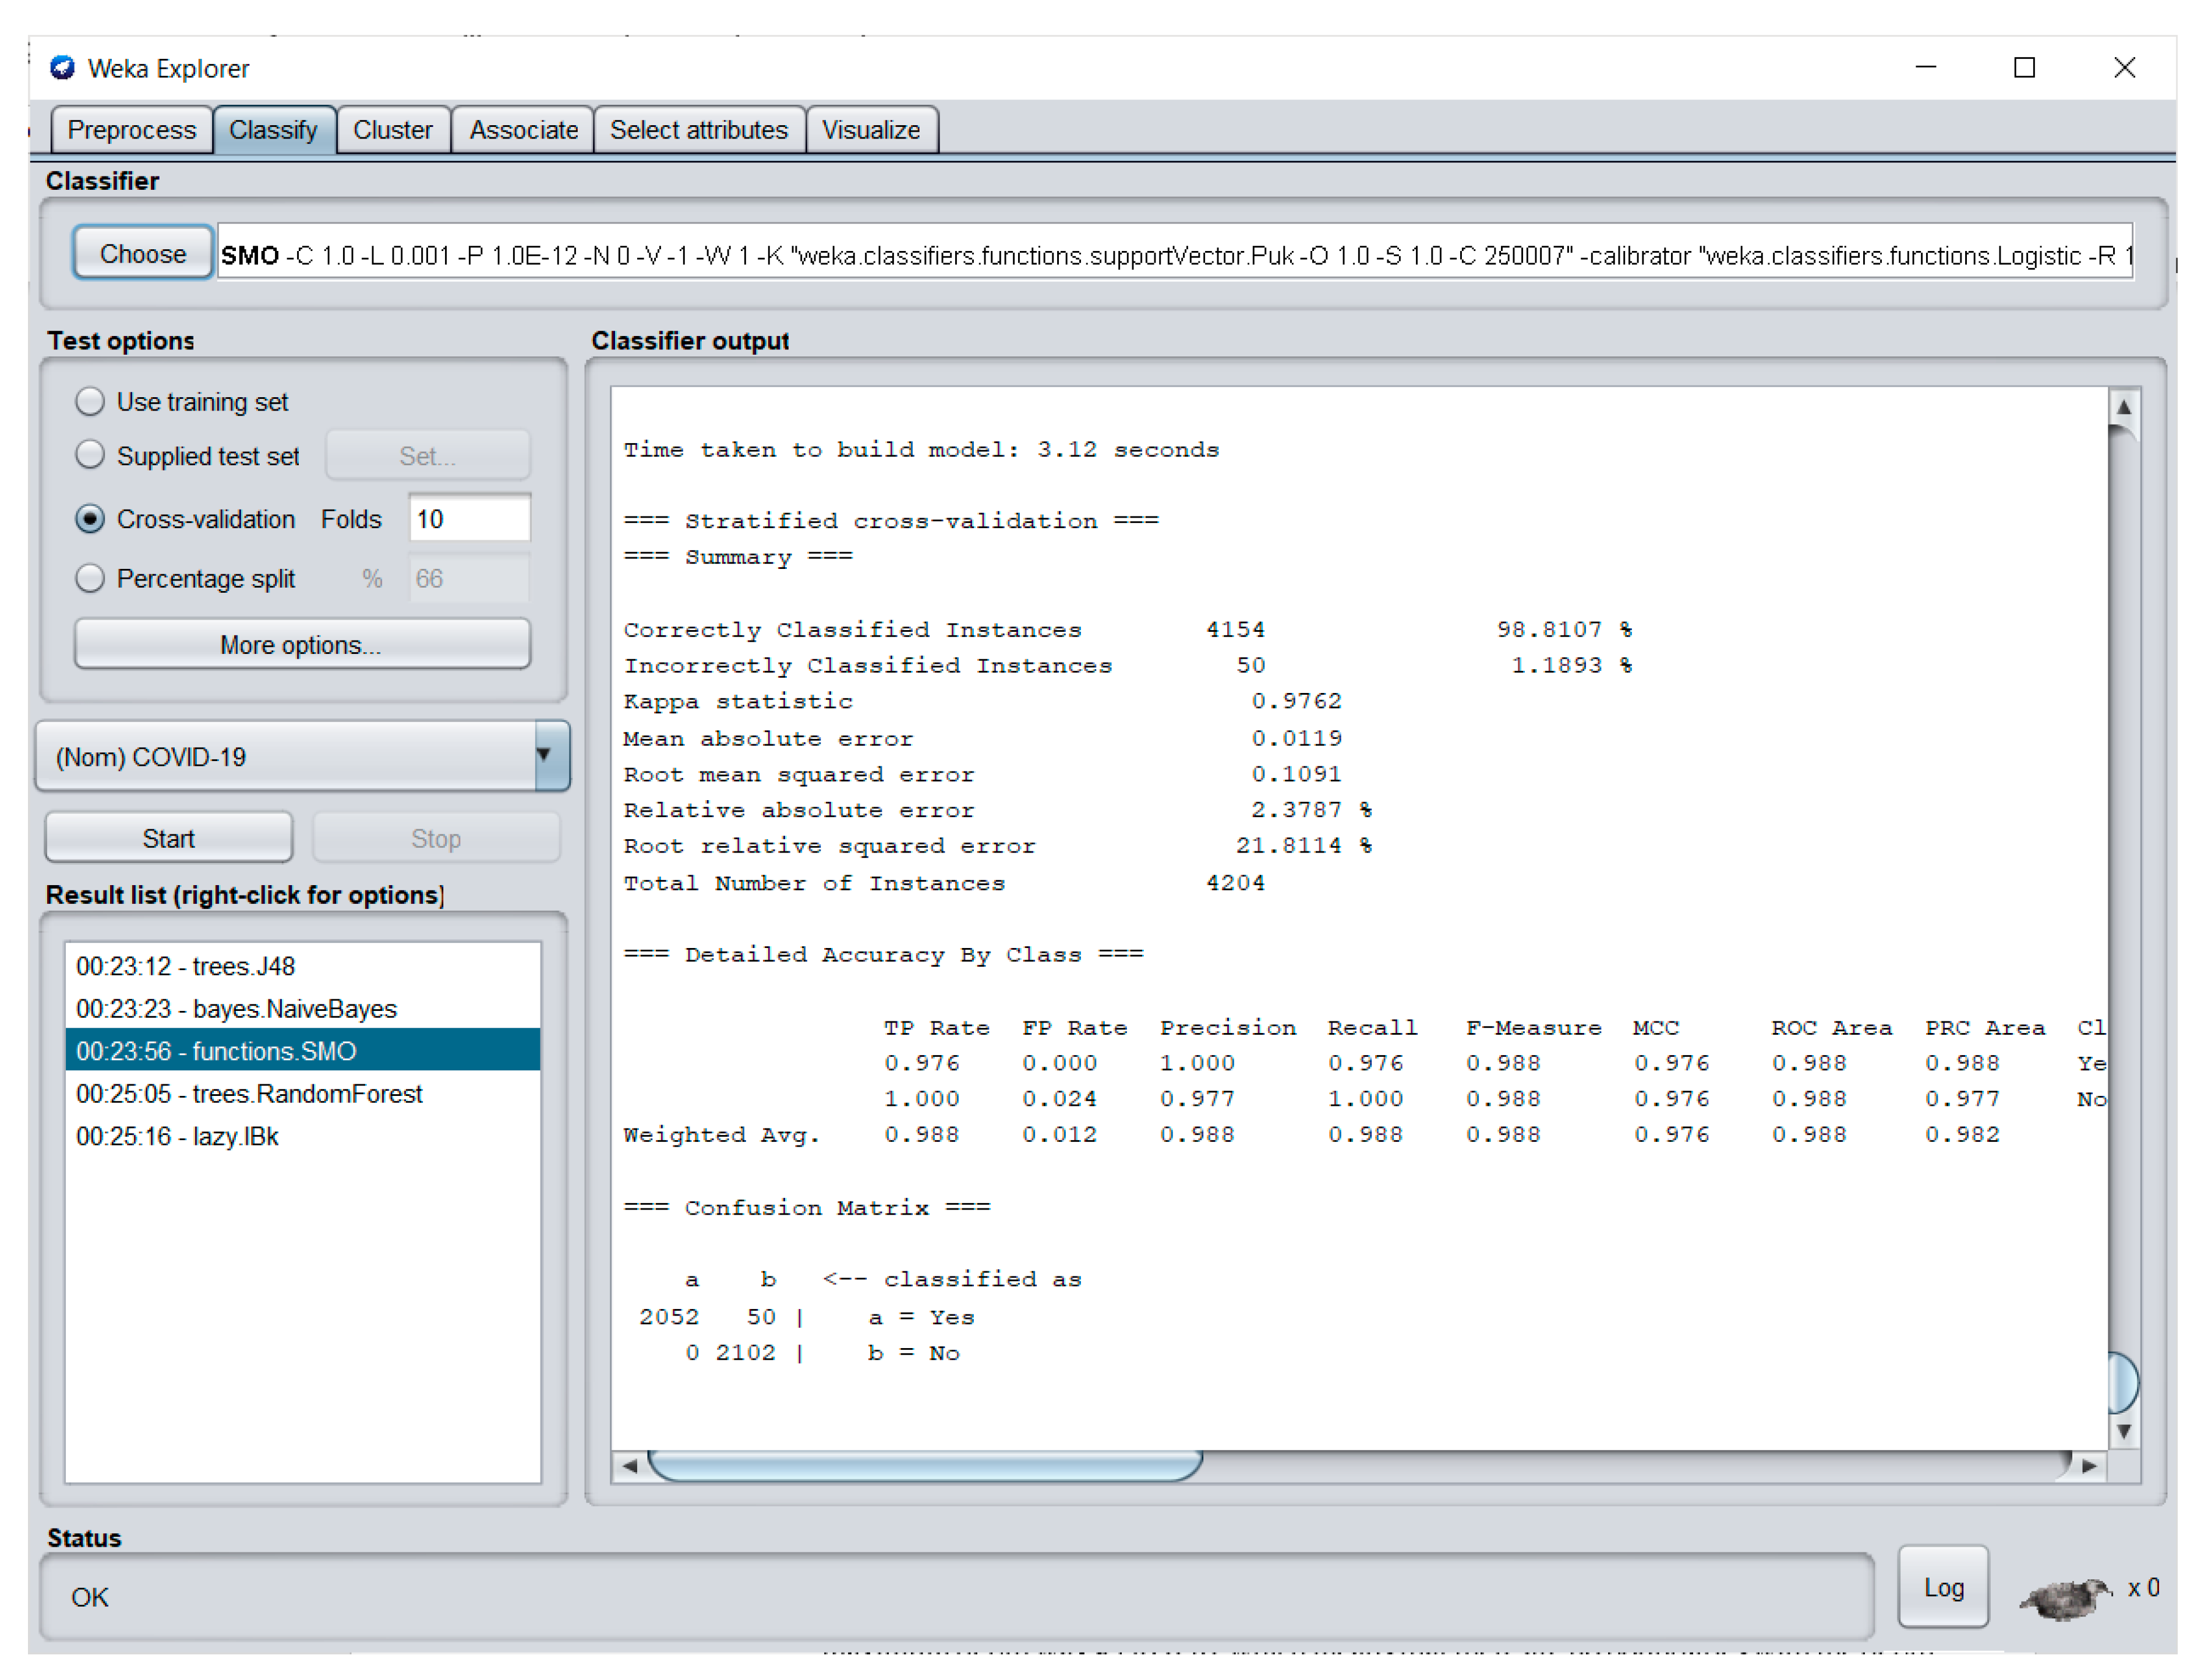The width and height of the screenshot is (2208, 1680).
Task: Select Supplied test set option
Action: (x=90, y=455)
